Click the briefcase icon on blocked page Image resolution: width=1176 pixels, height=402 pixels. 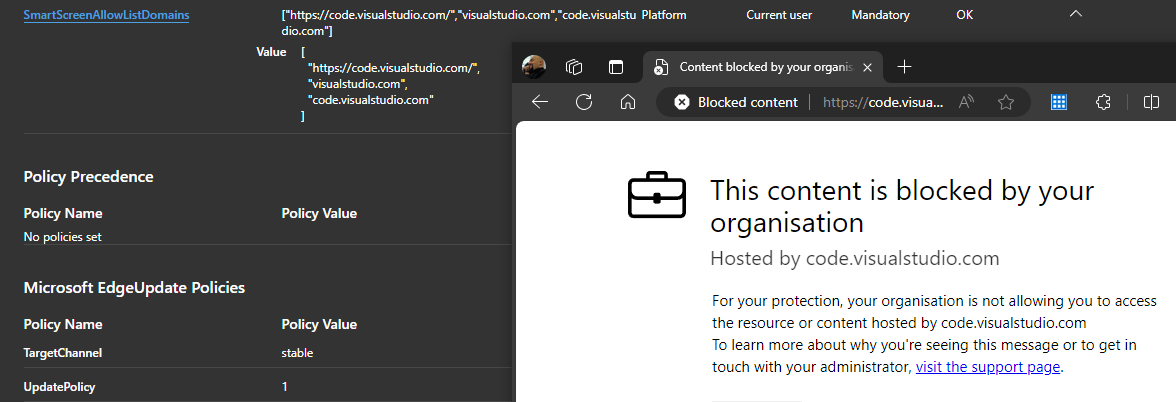657,195
